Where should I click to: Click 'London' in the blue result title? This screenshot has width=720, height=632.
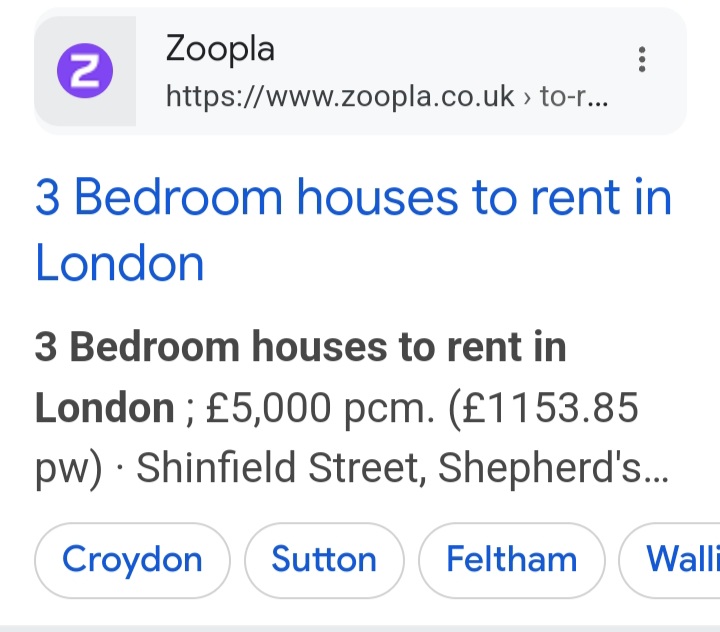pyautogui.click(x=120, y=264)
